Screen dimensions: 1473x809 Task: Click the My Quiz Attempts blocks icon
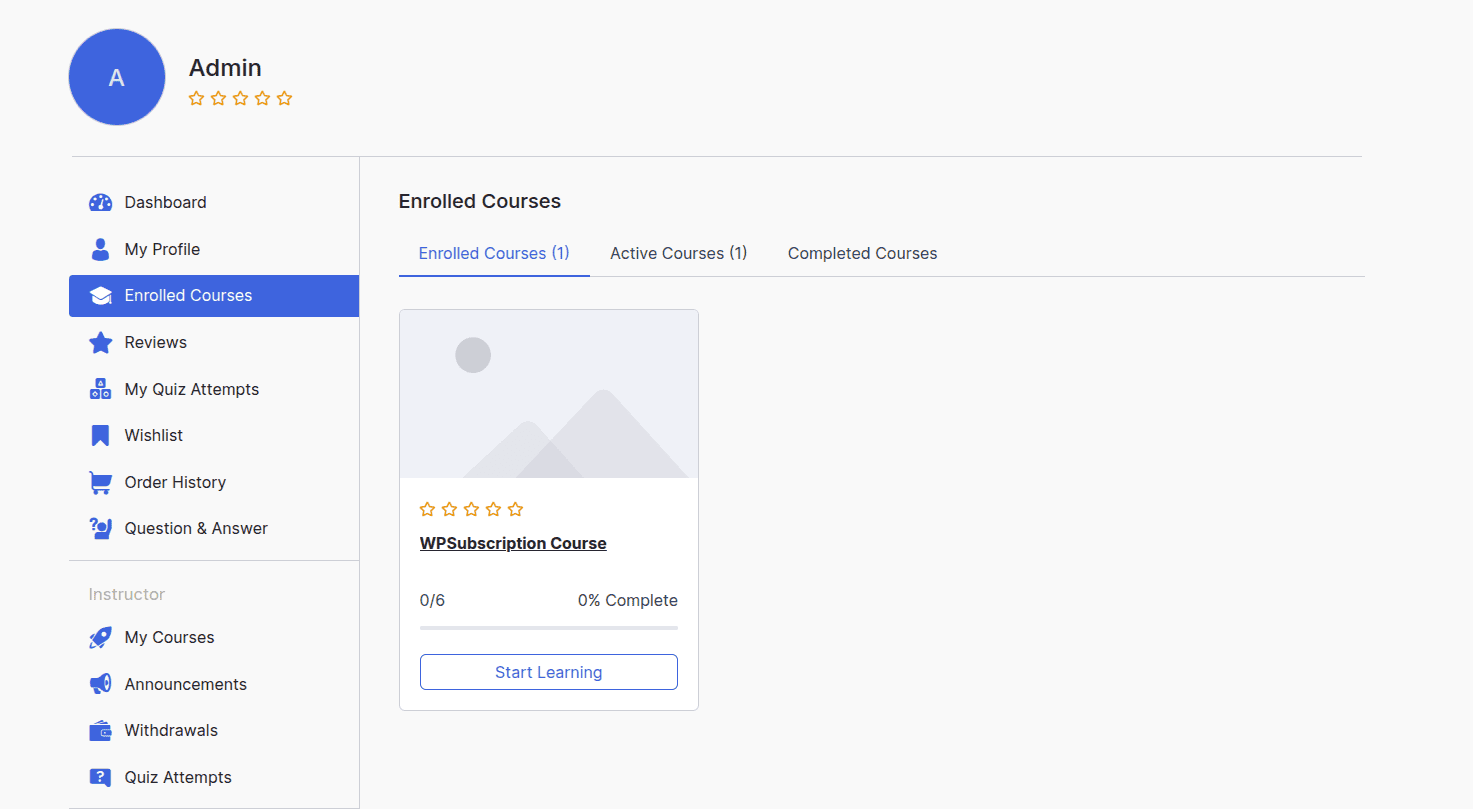point(100,389)
